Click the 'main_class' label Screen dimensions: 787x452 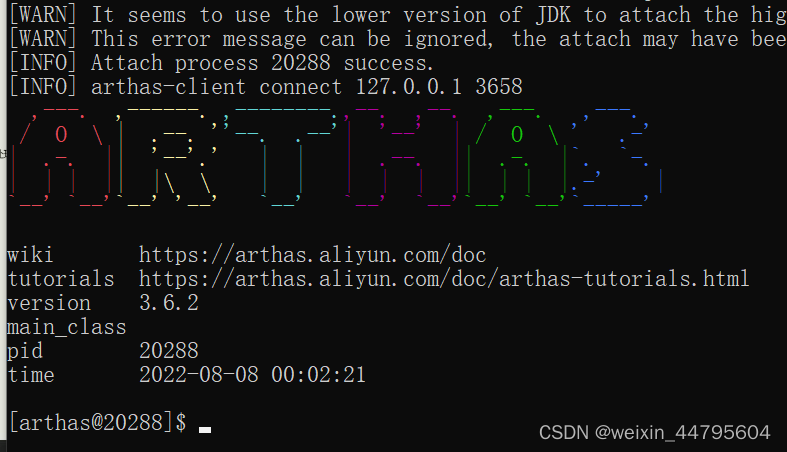pyautogui.click(x=67, y=327)
